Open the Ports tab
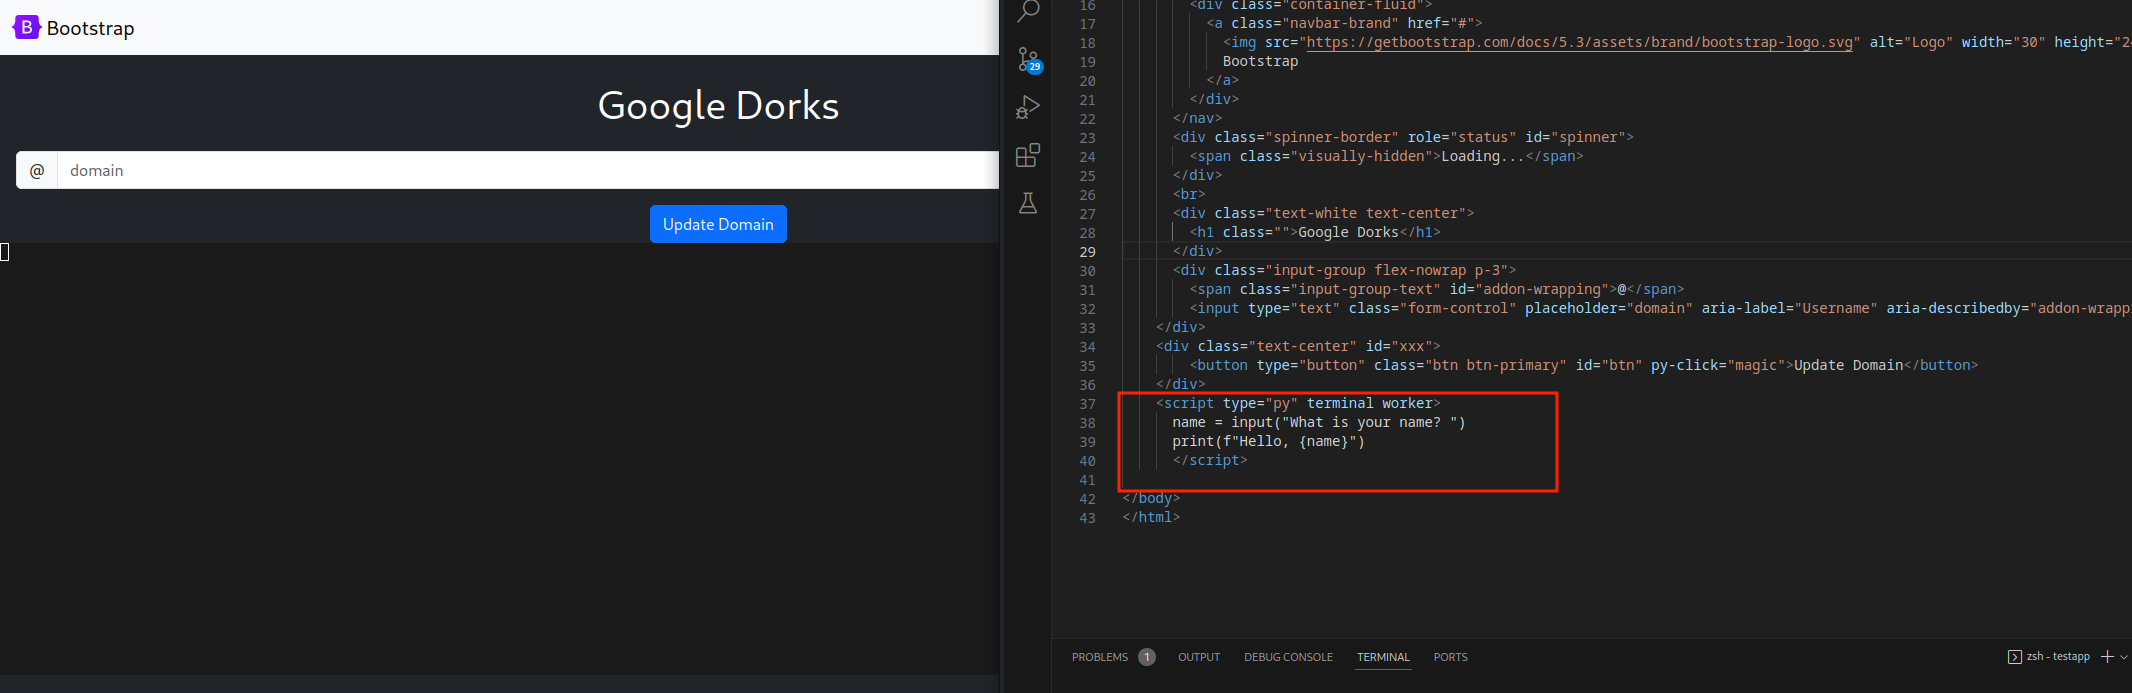Image resolution: width=2132 pixels, height=693 pixels. coord(1450,657)
